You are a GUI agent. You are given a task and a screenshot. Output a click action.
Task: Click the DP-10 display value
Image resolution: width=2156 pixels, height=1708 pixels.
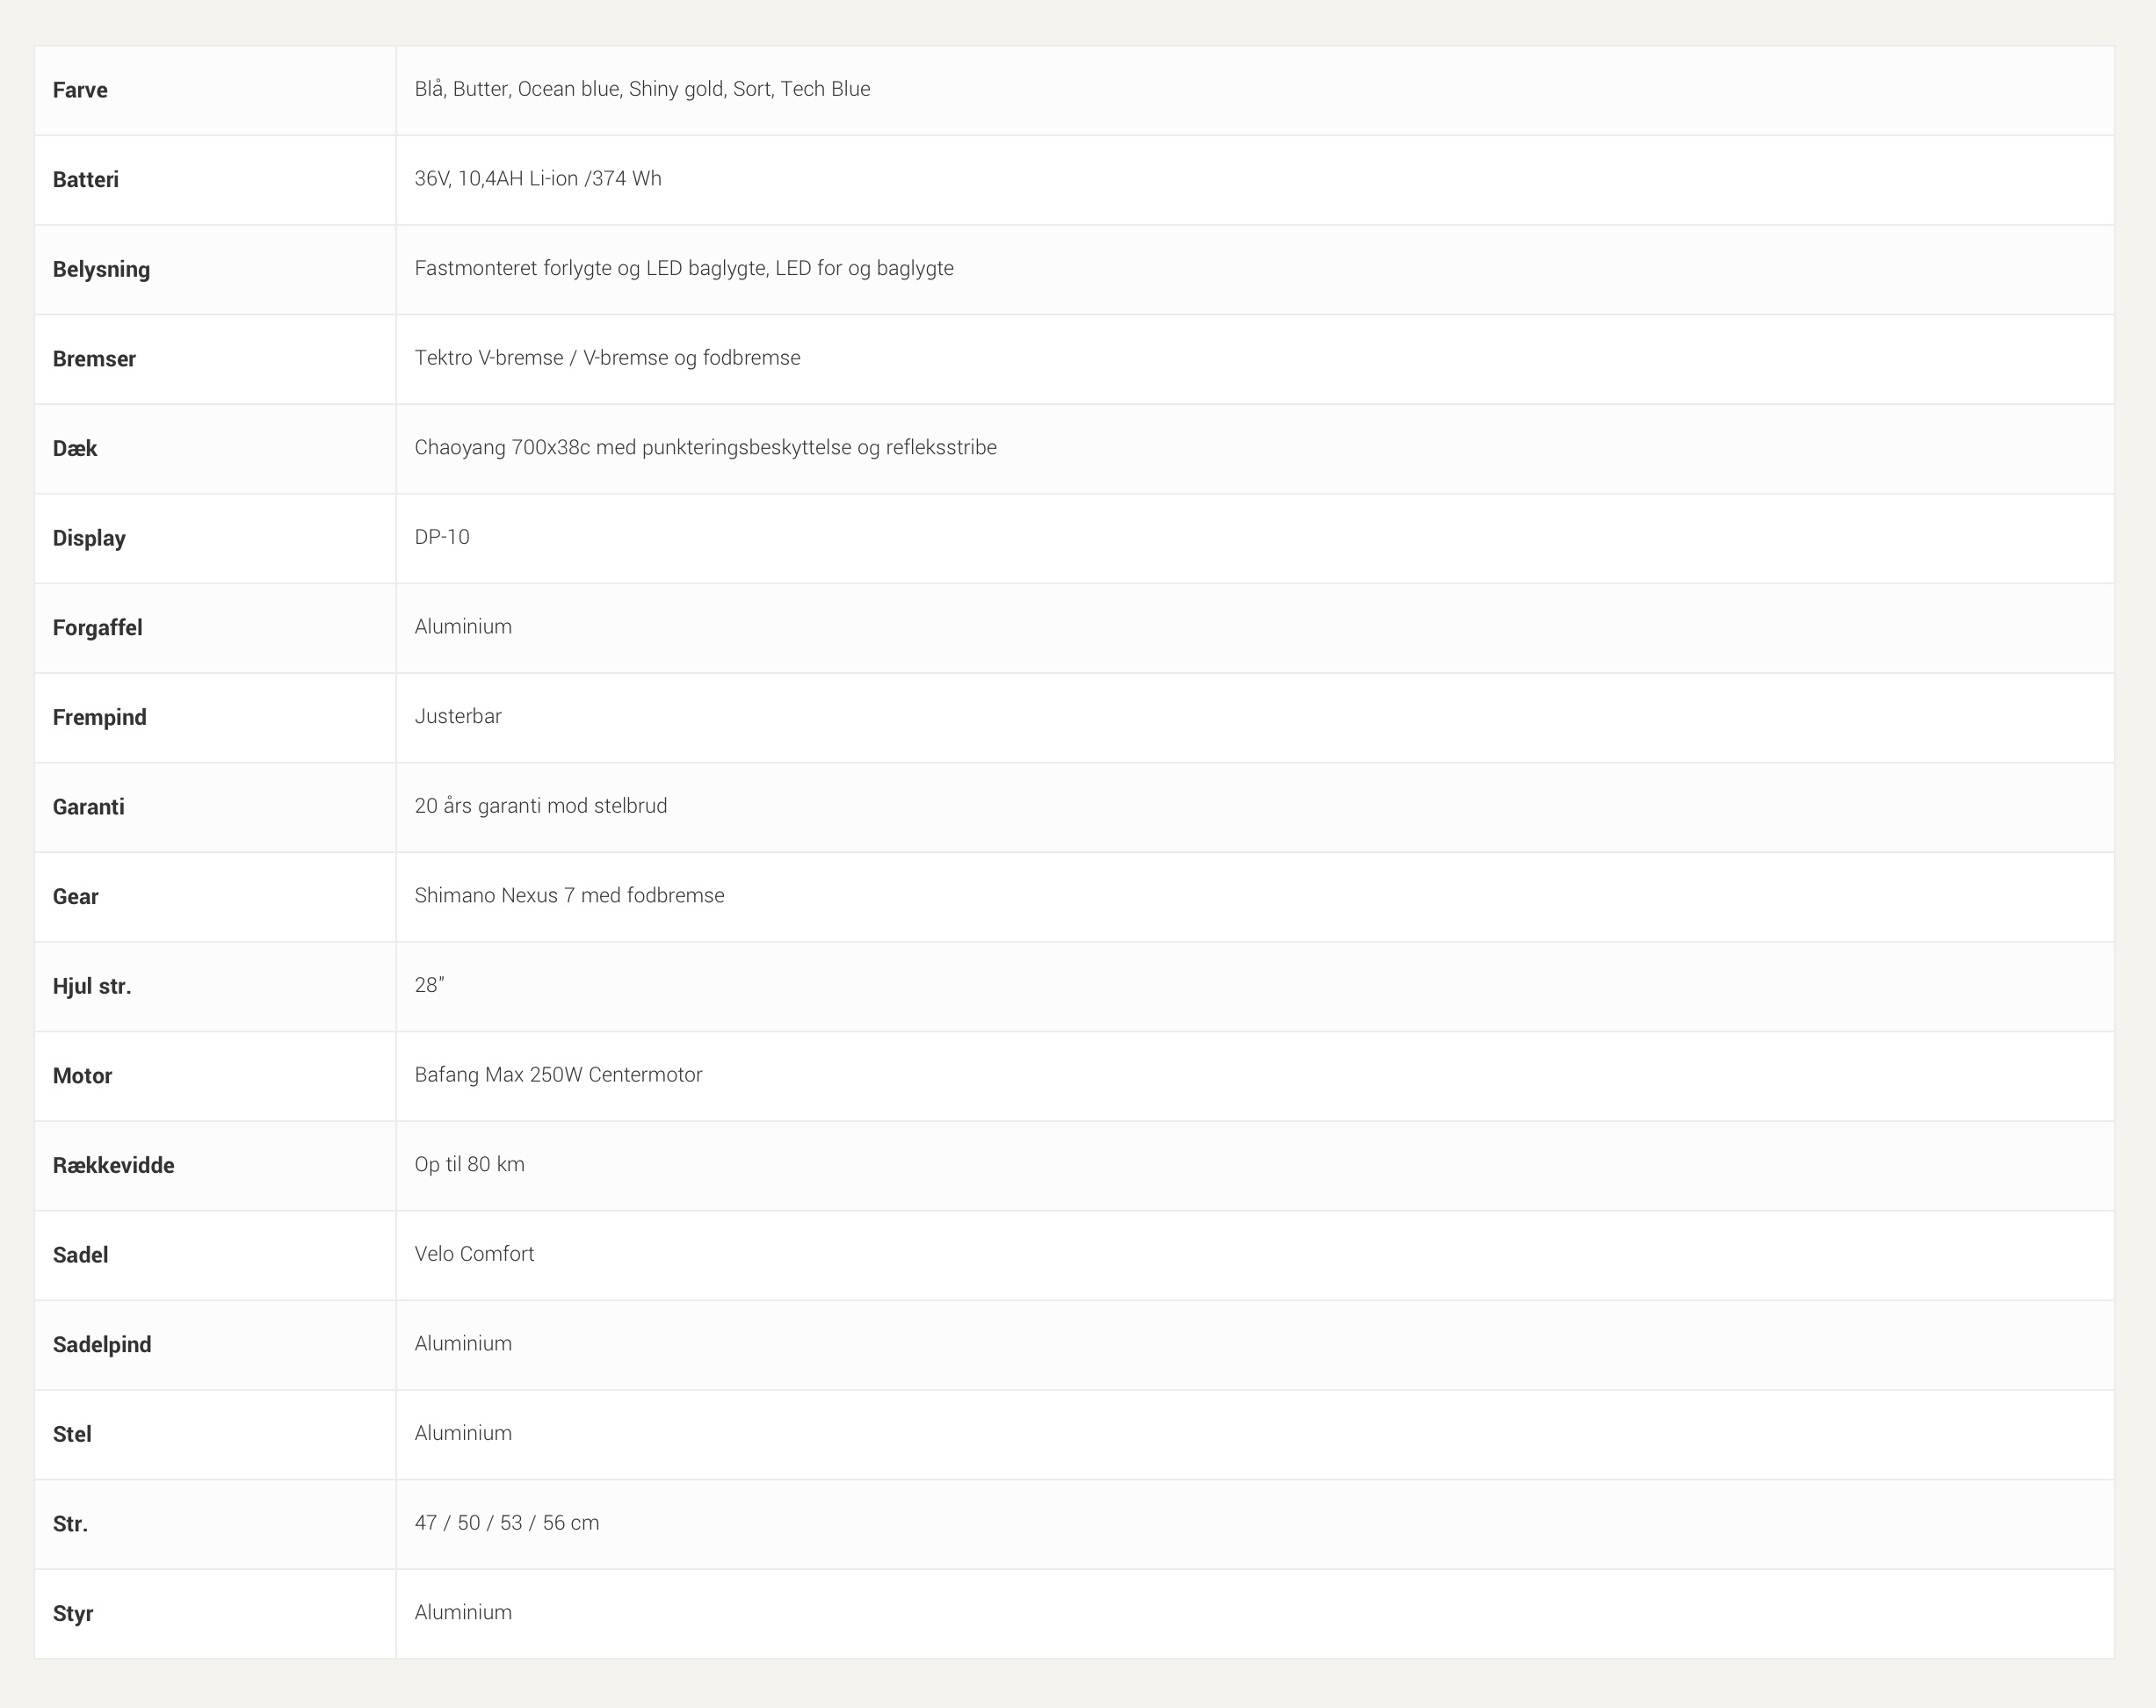tap(442, 537)
